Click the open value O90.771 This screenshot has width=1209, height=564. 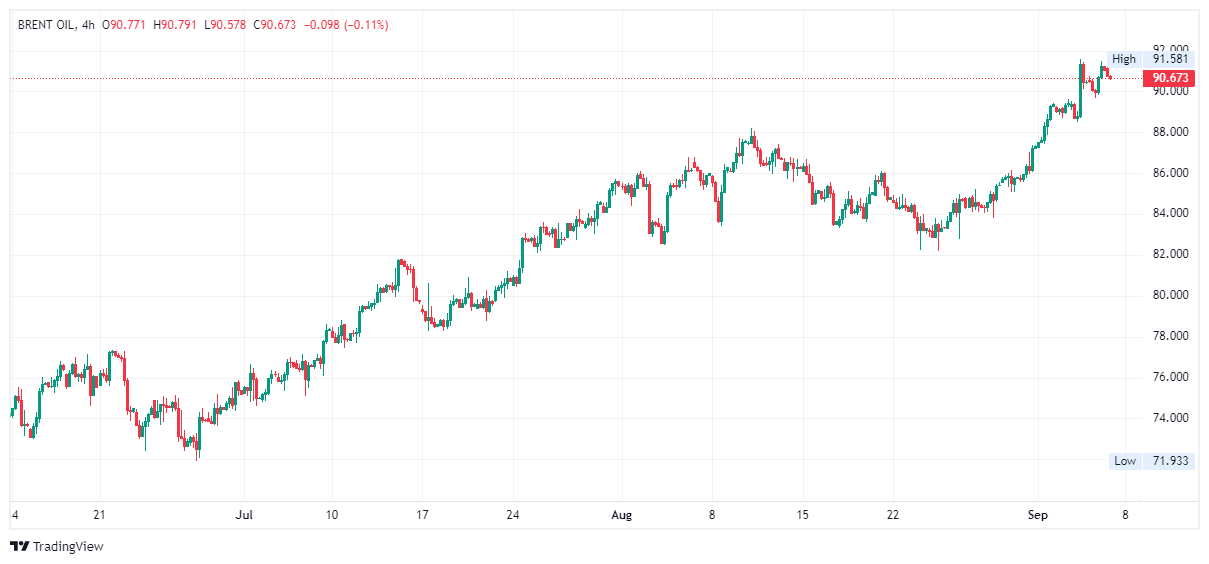pos(124,24)
